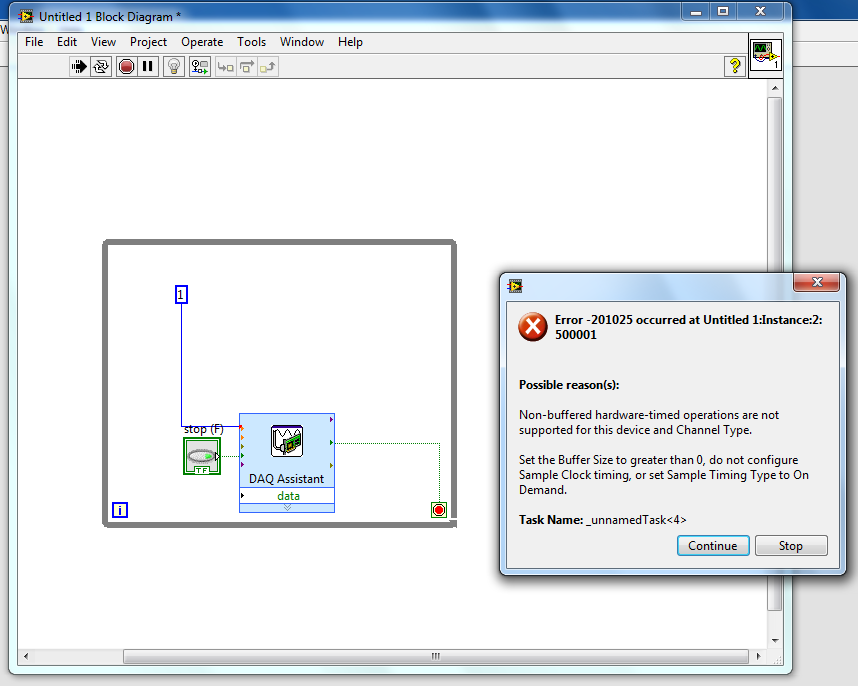
Task: Click the 'Task Name: _unnamedTask<4>' text
Action: [x=602, y=520]
